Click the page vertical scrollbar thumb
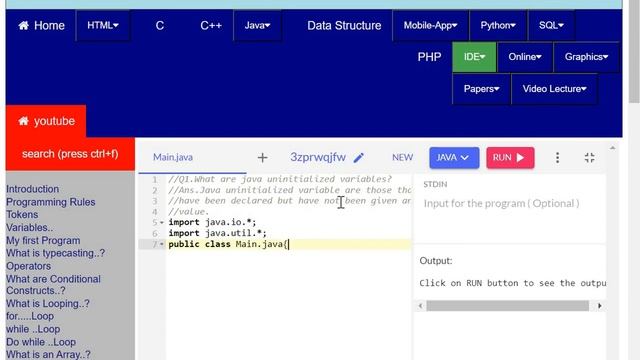 click(x=634, y=51)
